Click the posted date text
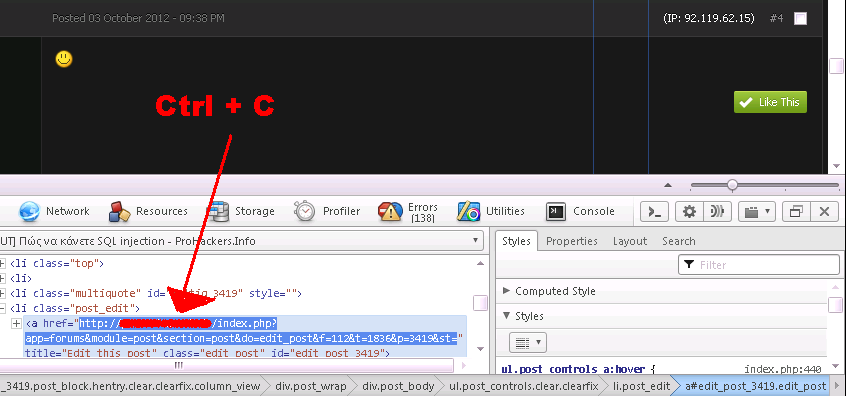Screen dimensions: 846x396 [x=138, y=18]
